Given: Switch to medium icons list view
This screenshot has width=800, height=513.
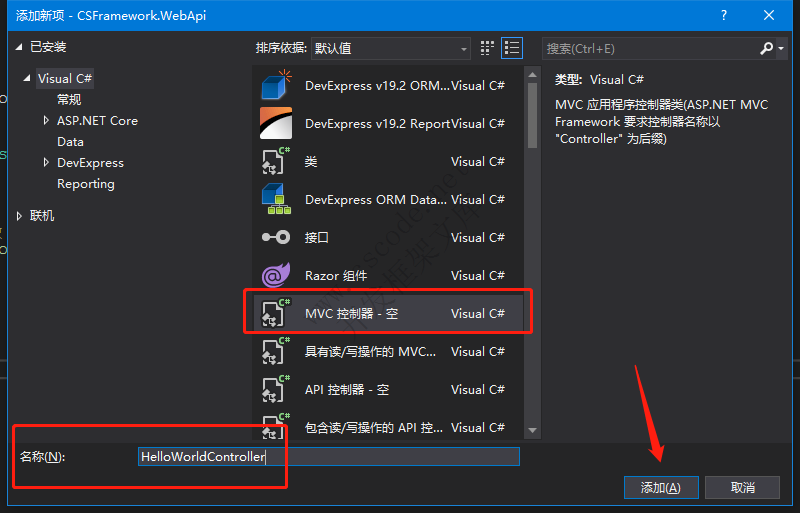Looking at the screenshot, I should pos(512,48).
